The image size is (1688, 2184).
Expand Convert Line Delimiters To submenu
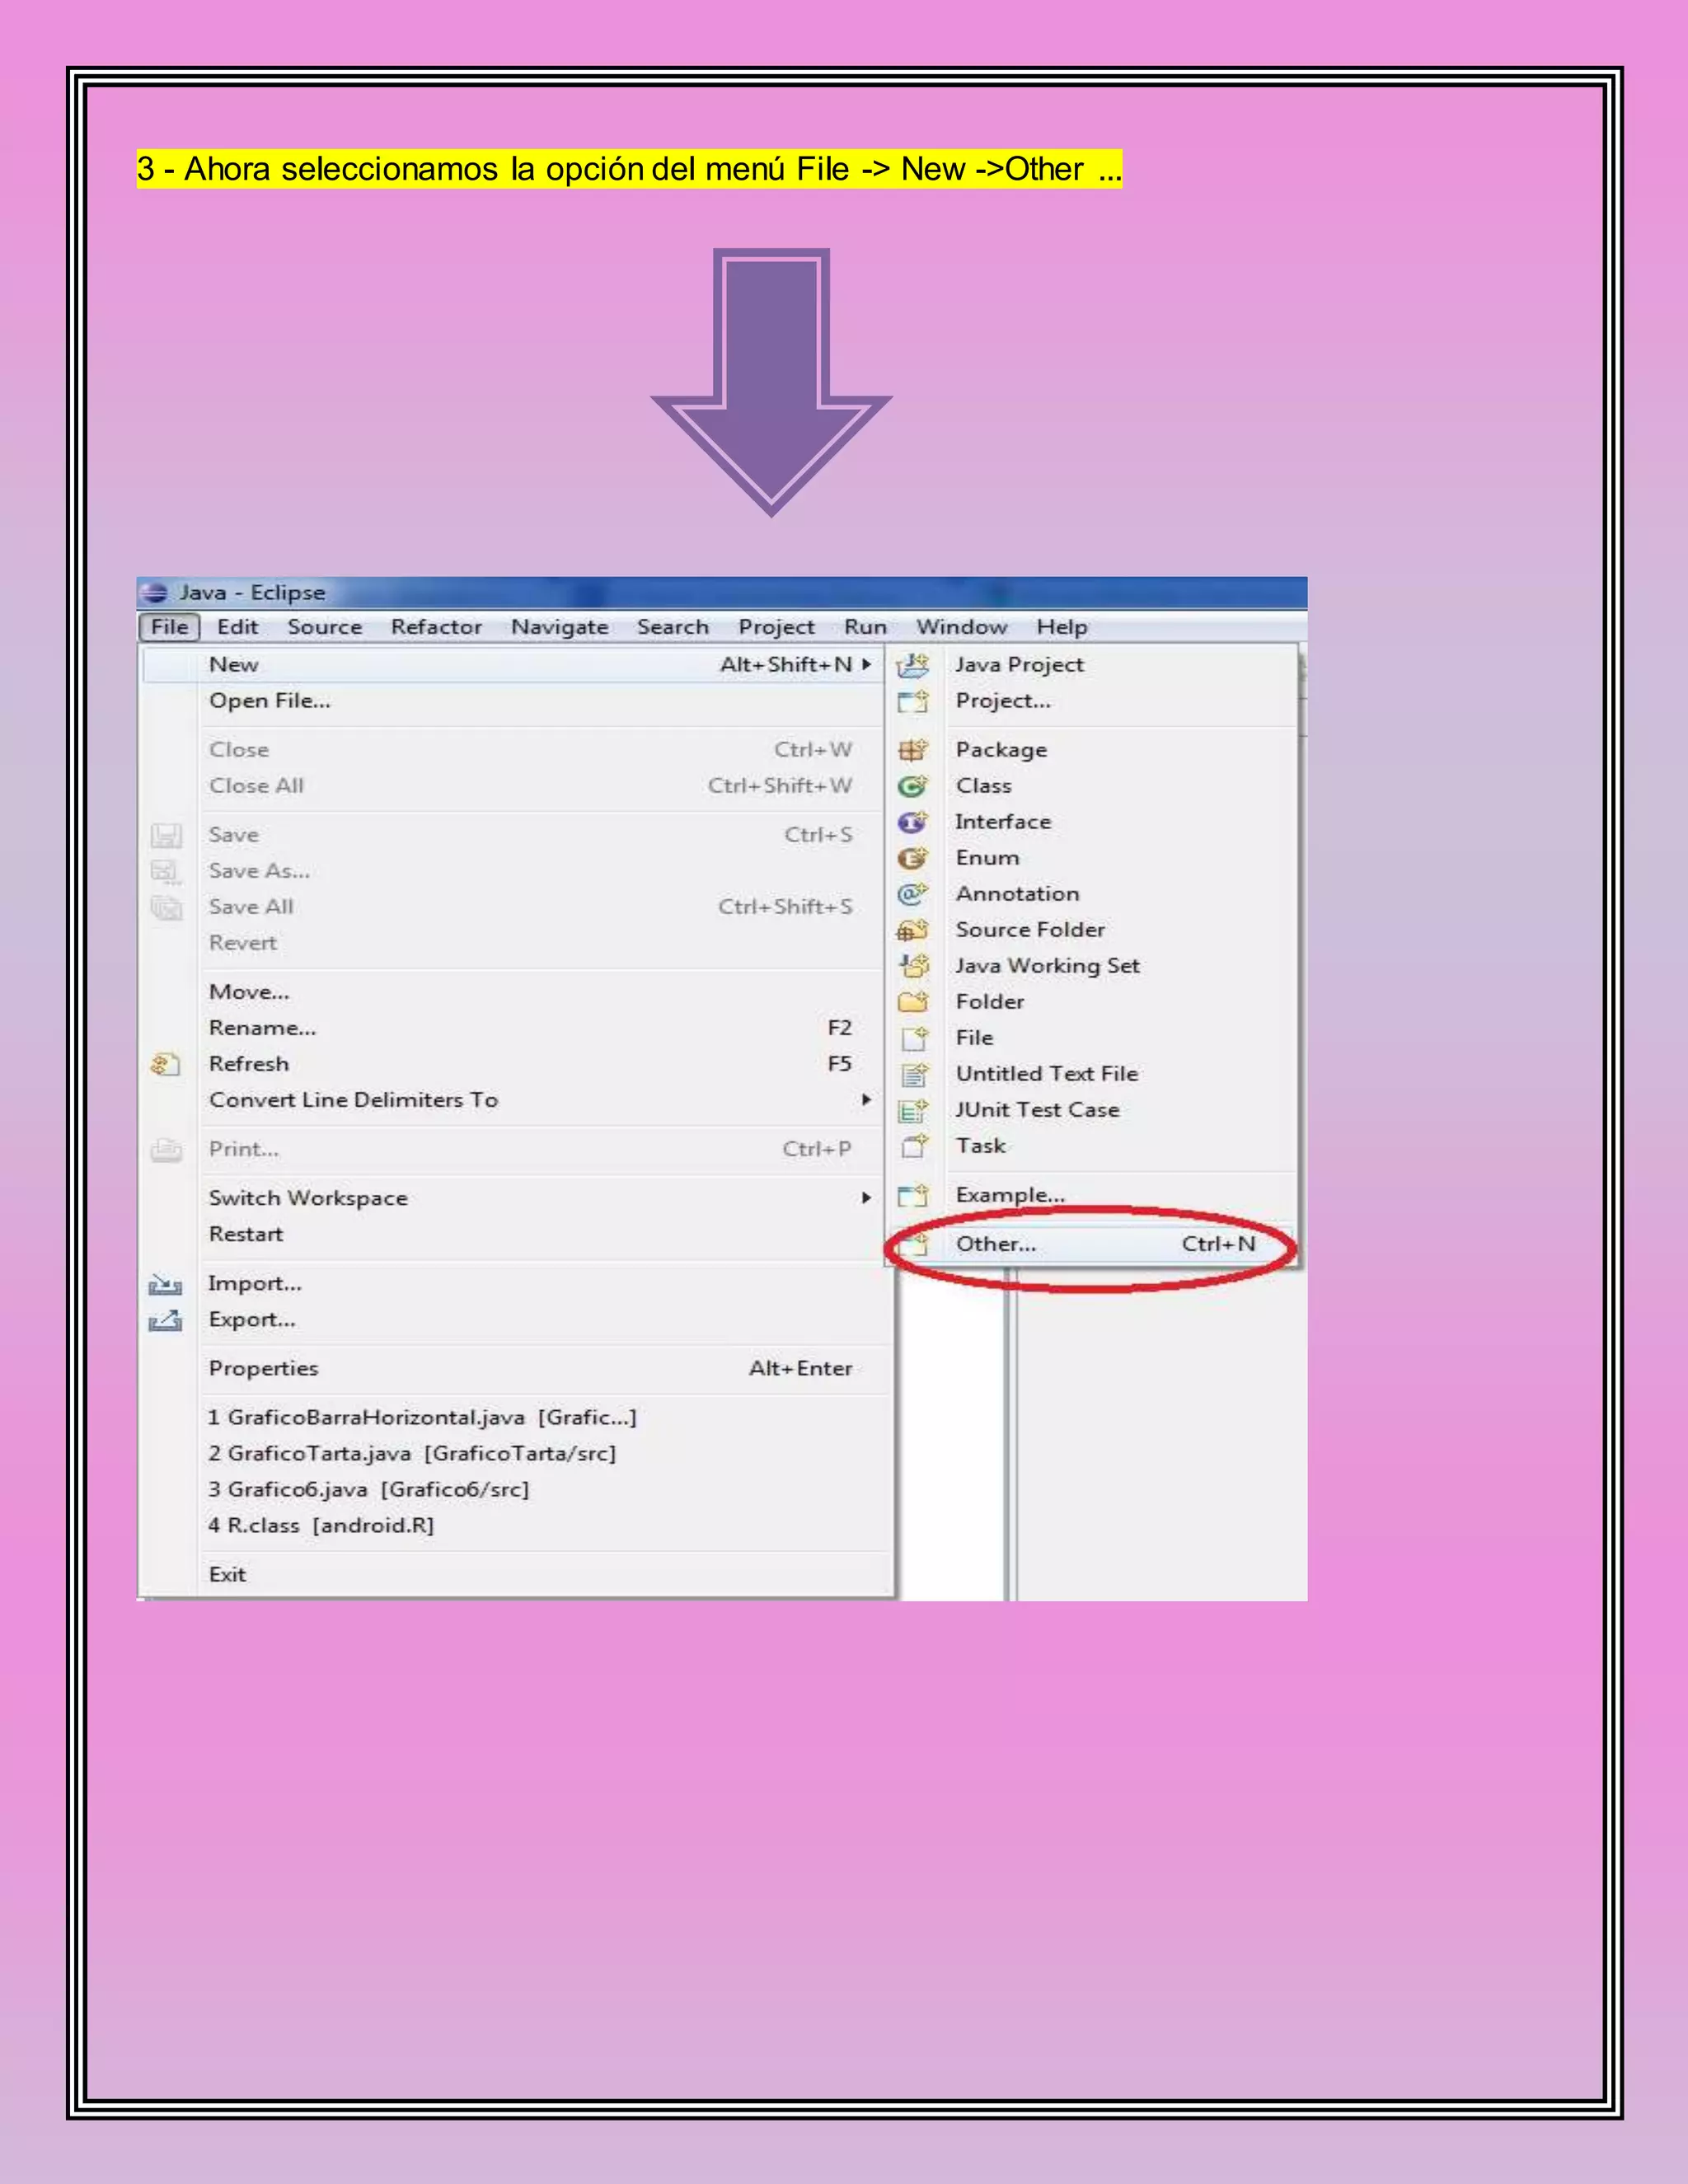pyautogui.click(x=866, y=1099)
